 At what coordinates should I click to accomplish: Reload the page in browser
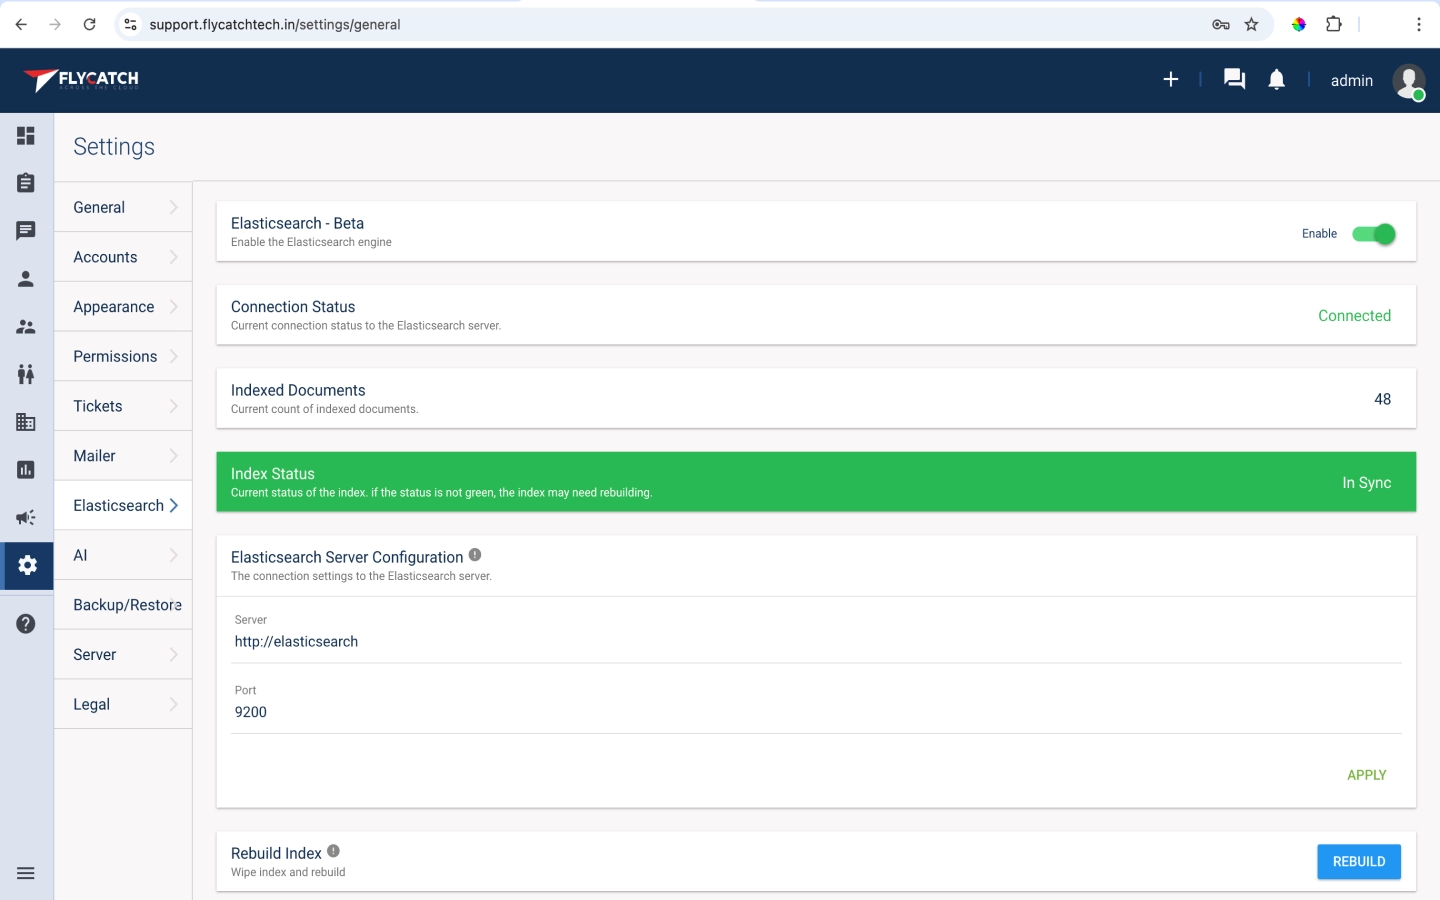pyautogui.click(x=89, y=24)
